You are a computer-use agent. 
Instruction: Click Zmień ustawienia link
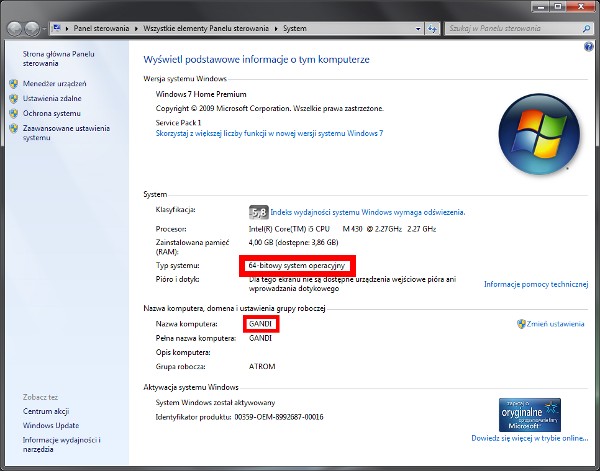pyautogui.click(x=556, y=324)
